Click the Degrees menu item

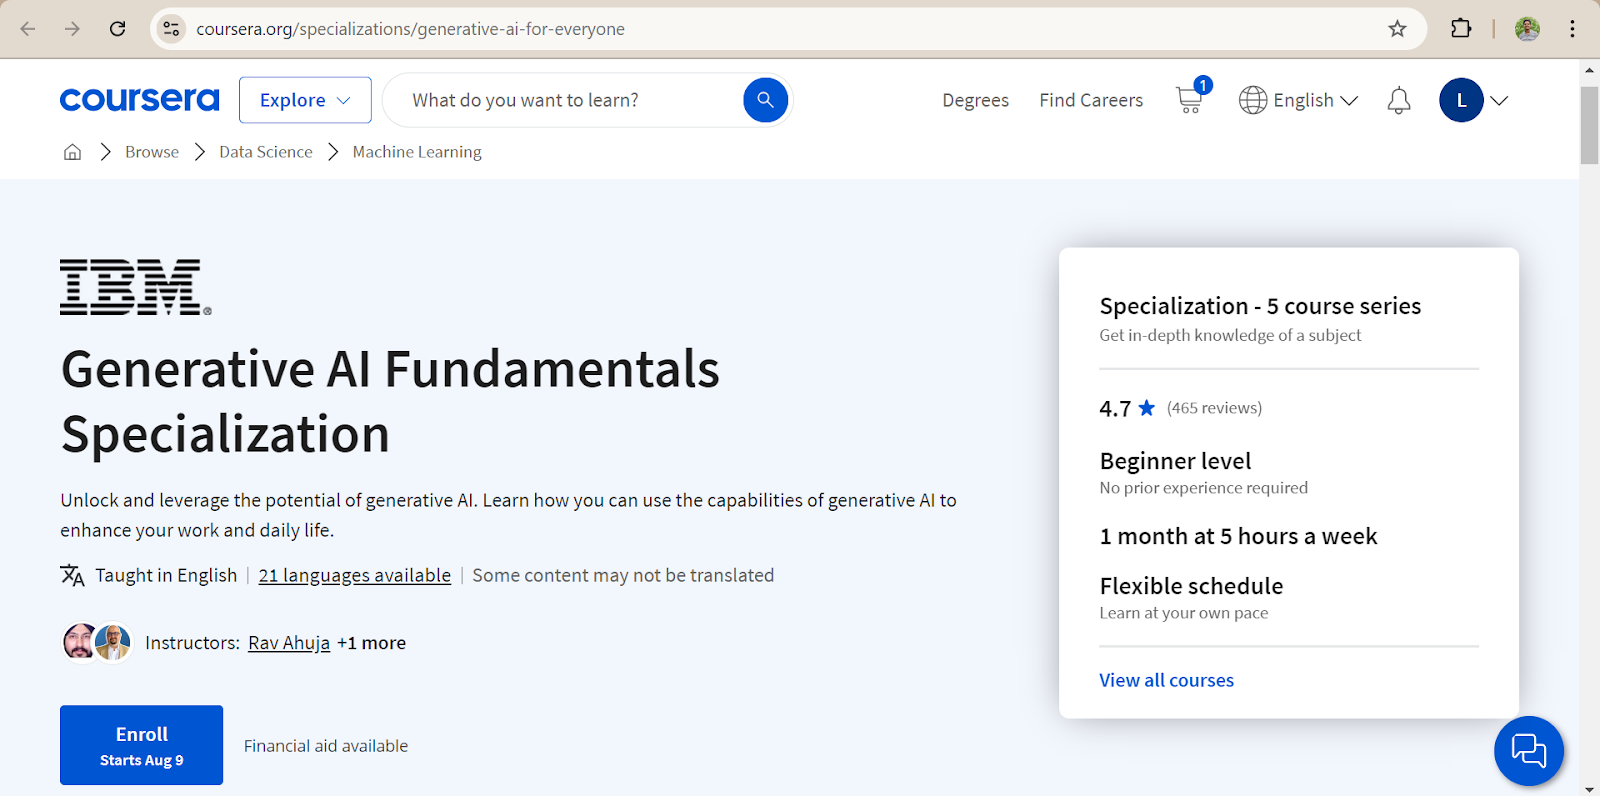[975, 100]
